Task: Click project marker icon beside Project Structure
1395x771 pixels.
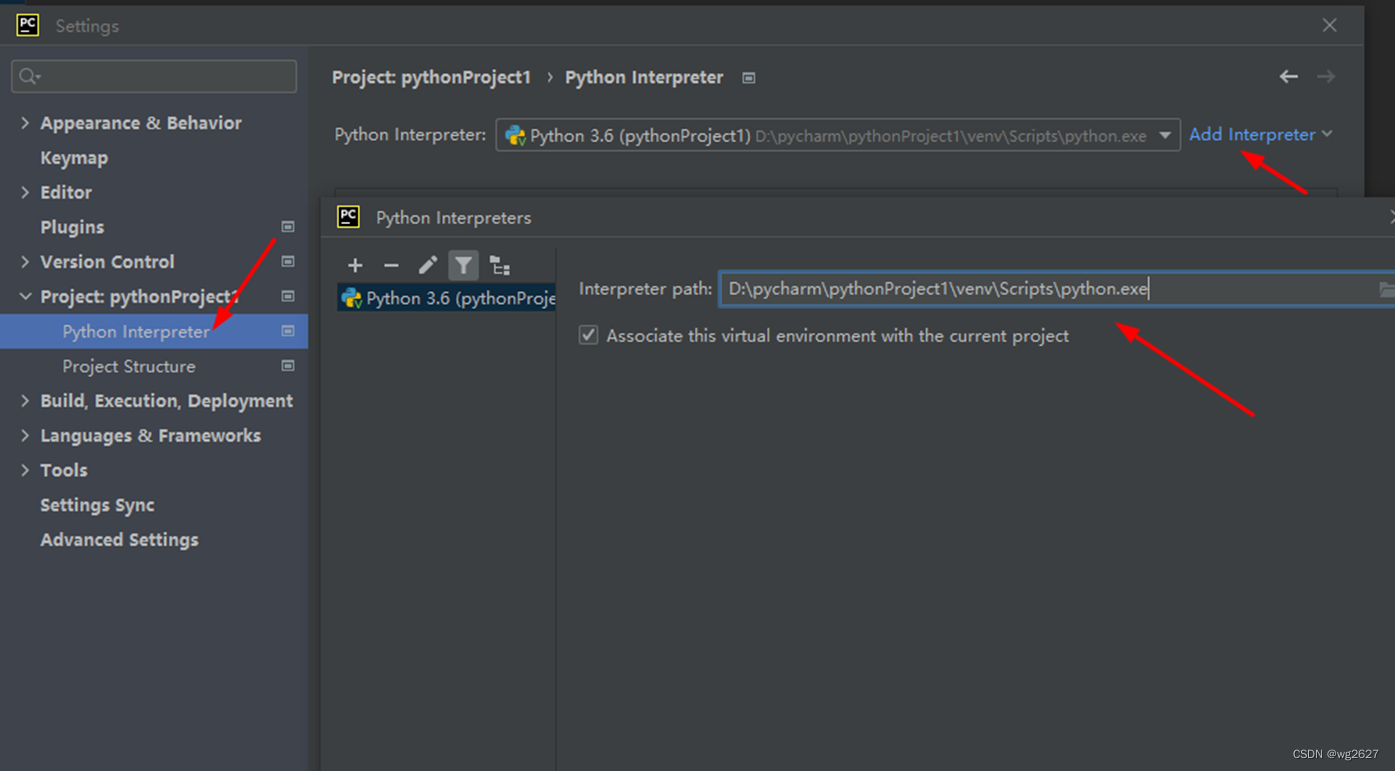Action: click(288, 366)
